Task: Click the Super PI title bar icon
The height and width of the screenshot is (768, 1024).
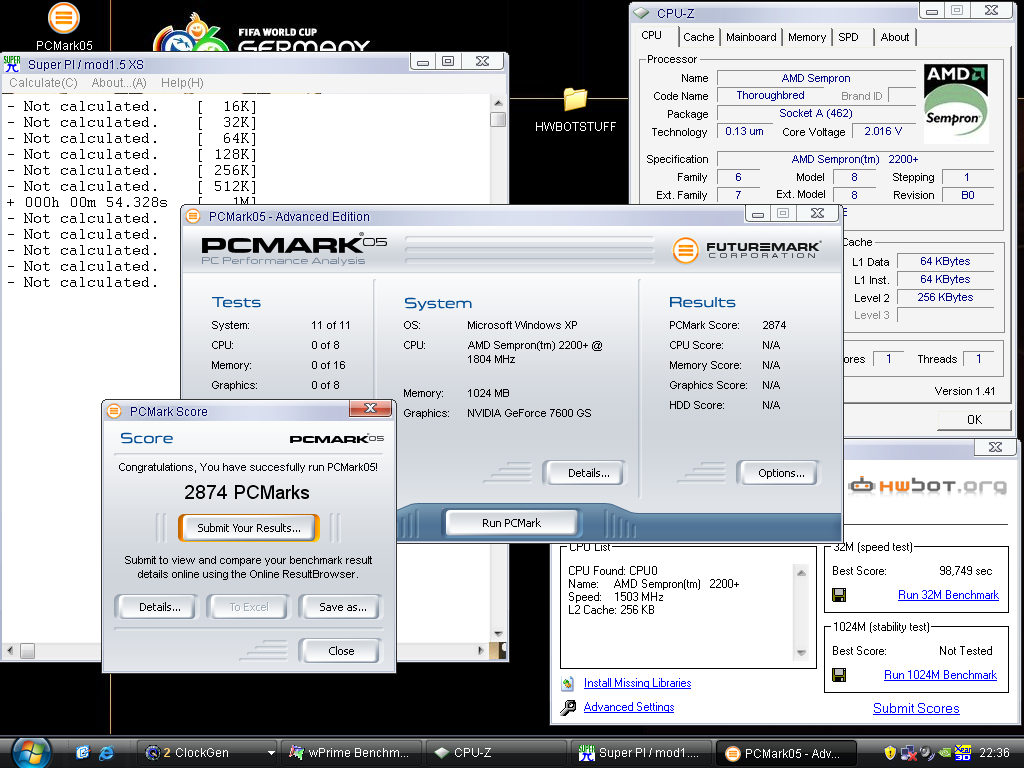Action: (x=12, y=64)
